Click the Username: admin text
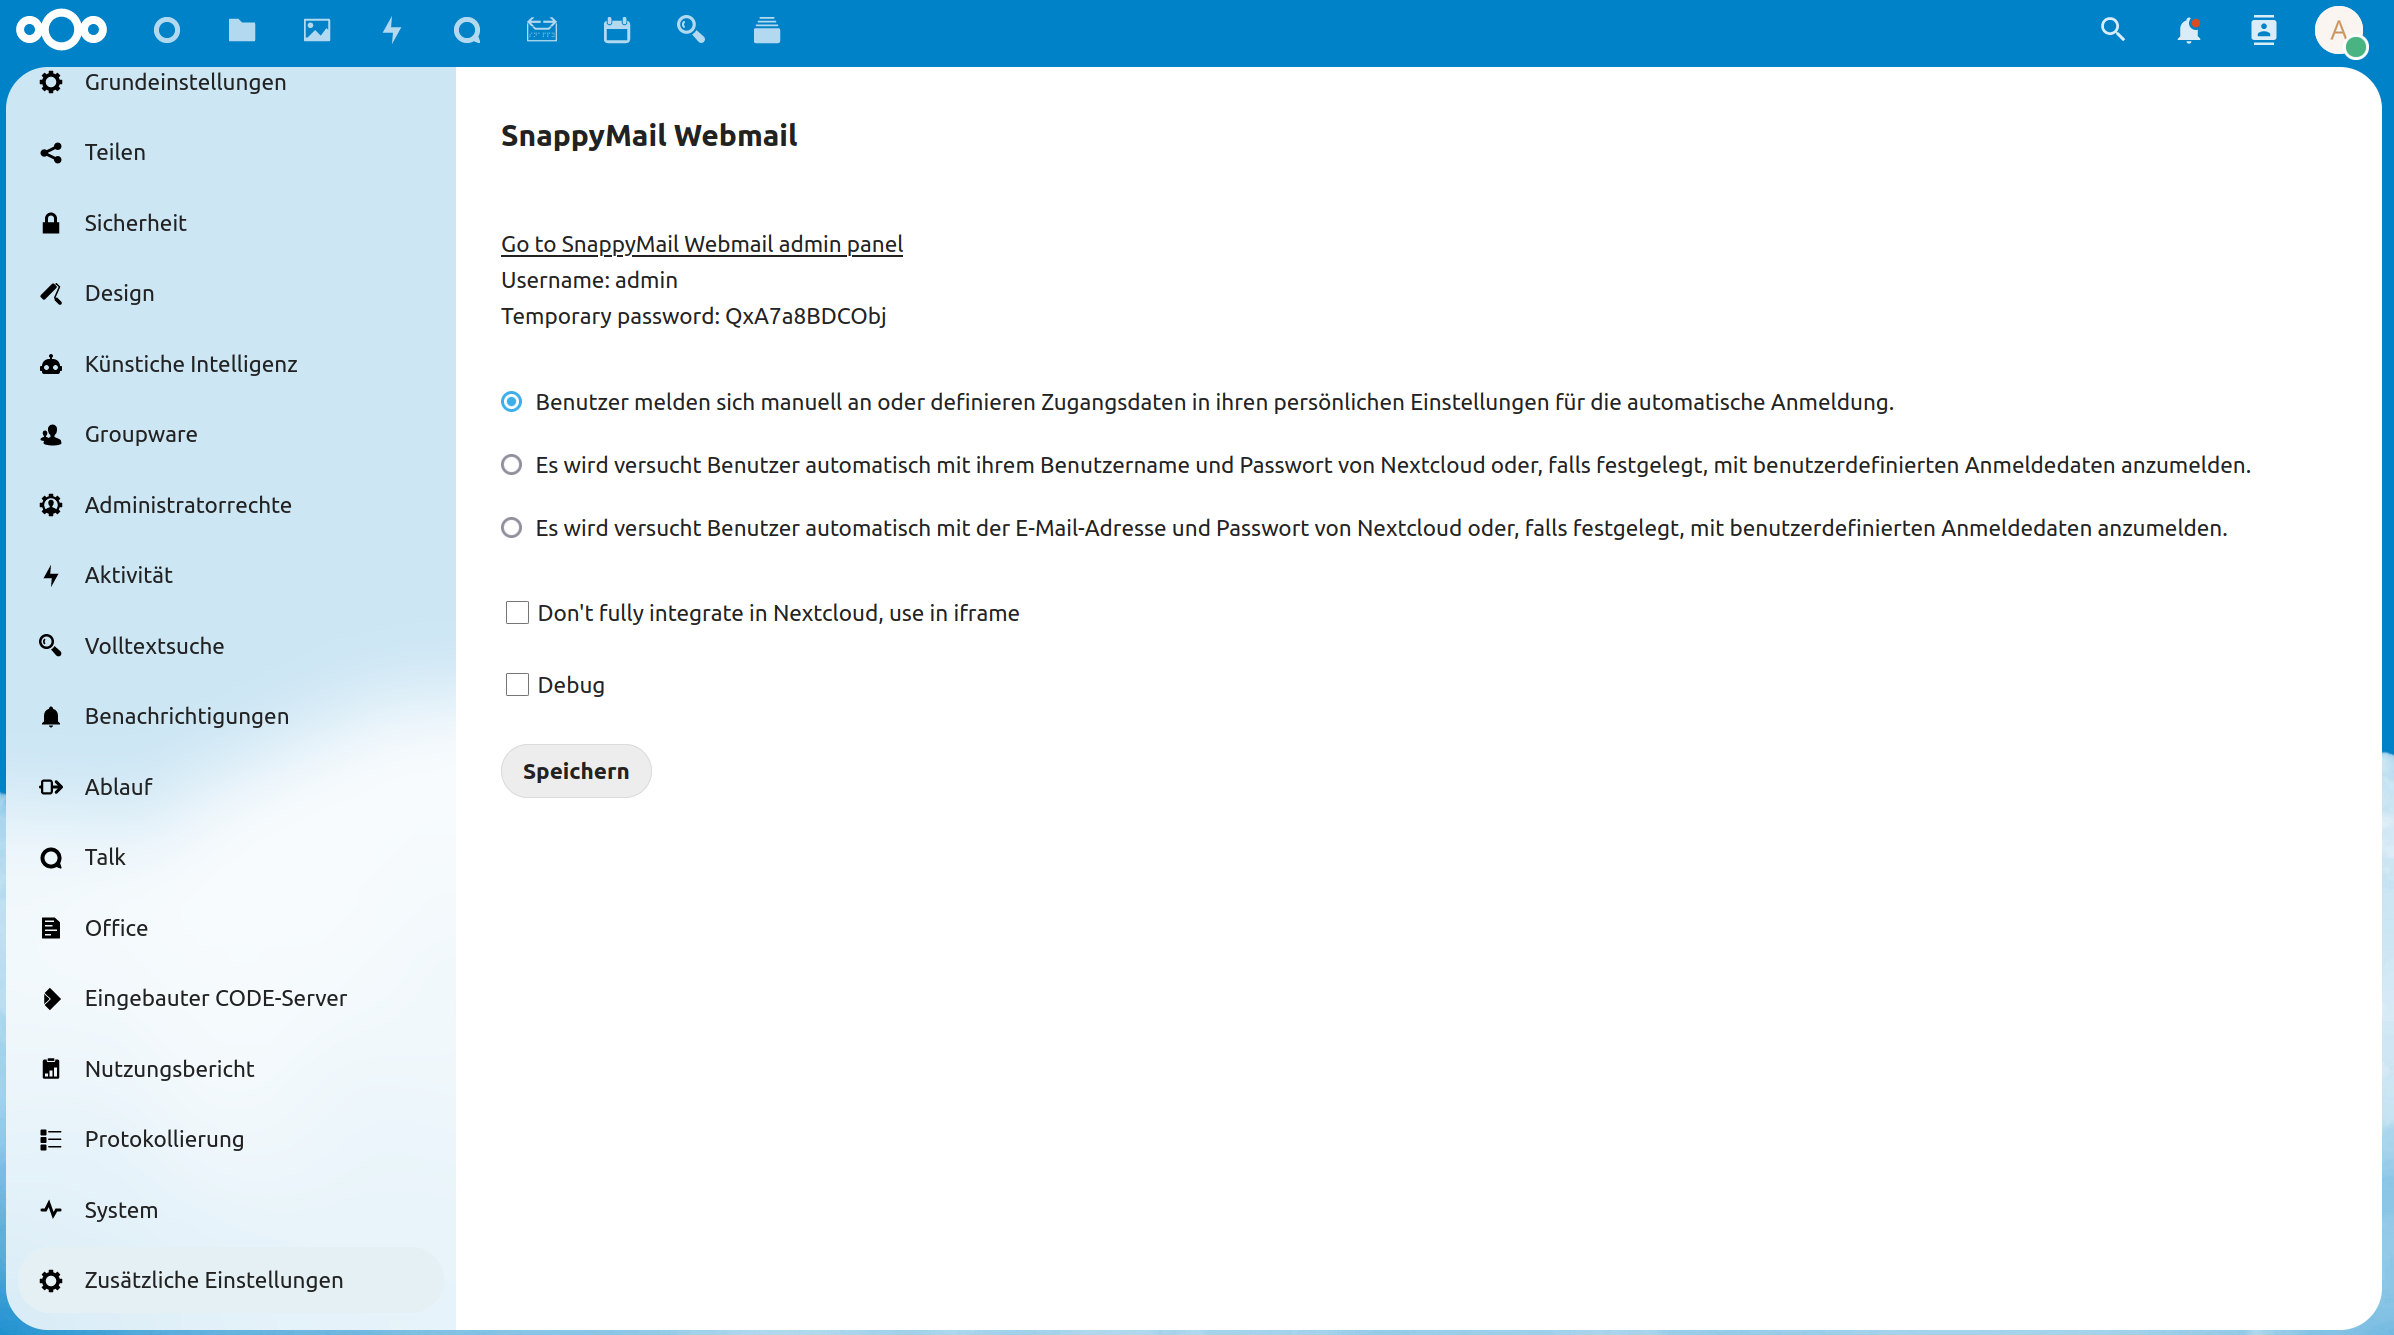 pyautogui.click(x=589, y=280)
